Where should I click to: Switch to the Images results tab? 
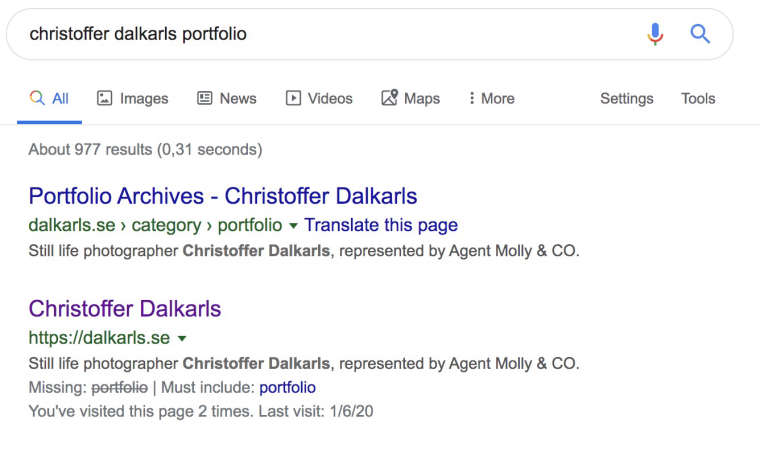(x=144, y=98)
